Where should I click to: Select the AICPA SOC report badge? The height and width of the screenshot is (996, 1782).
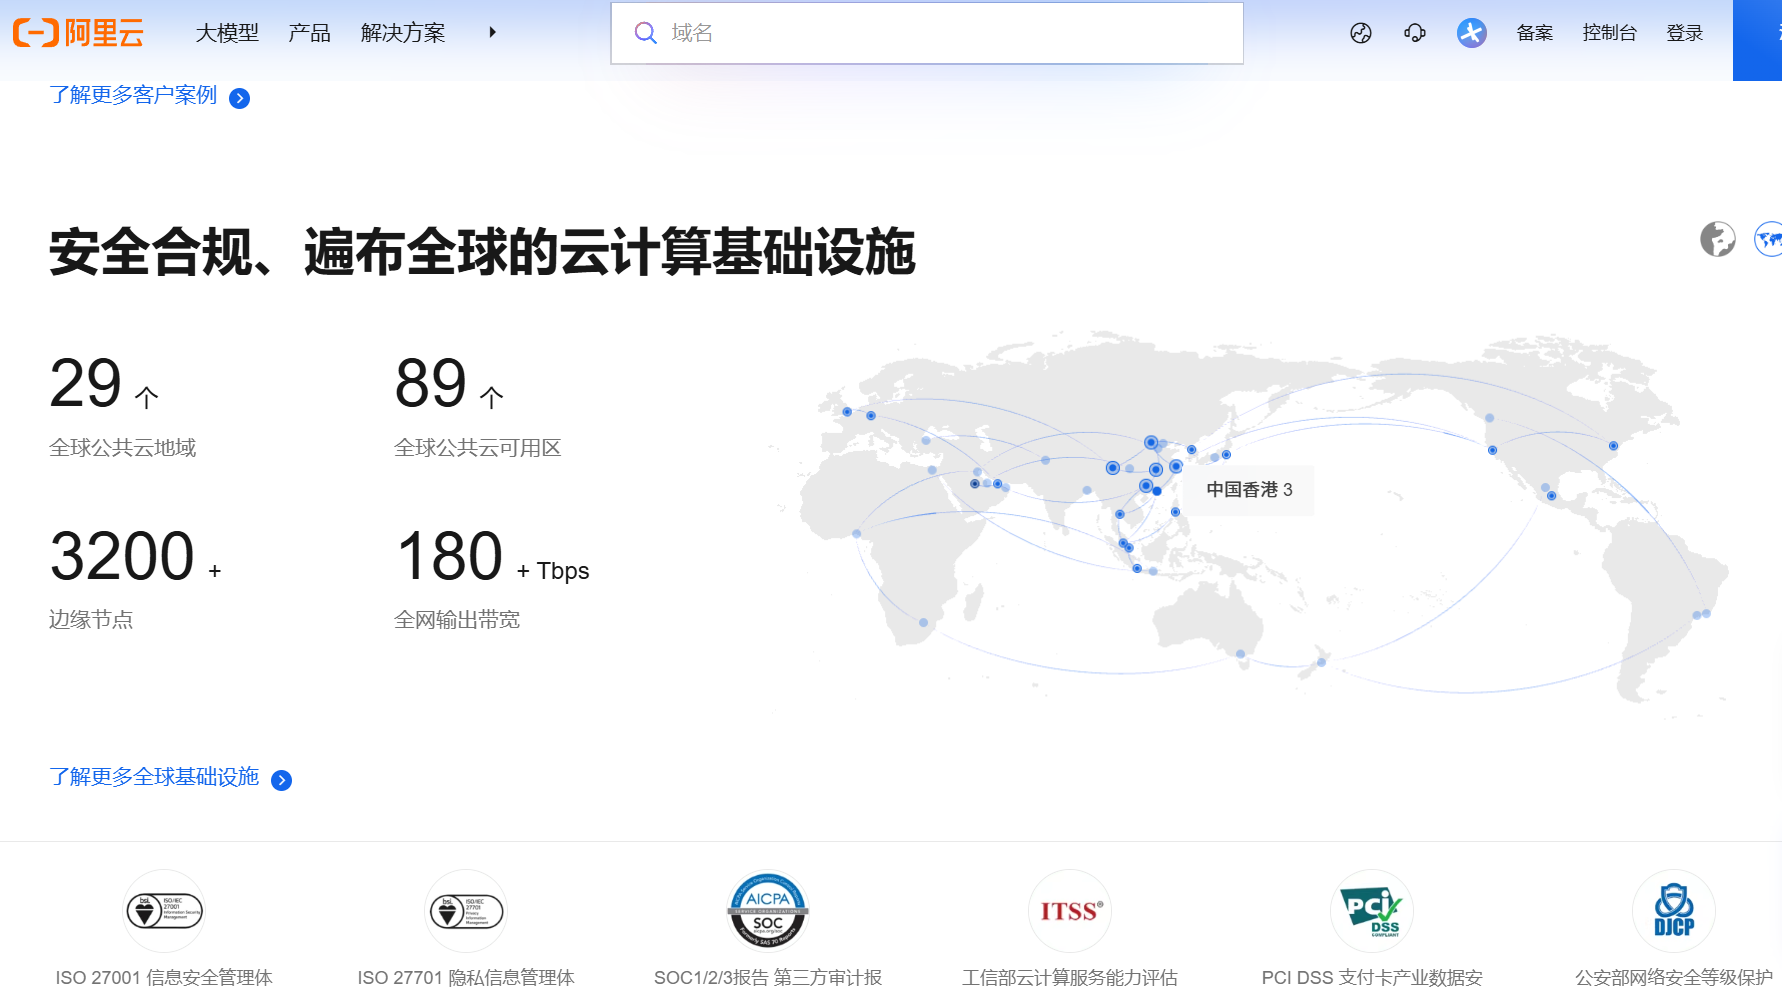tap(767, 910)
